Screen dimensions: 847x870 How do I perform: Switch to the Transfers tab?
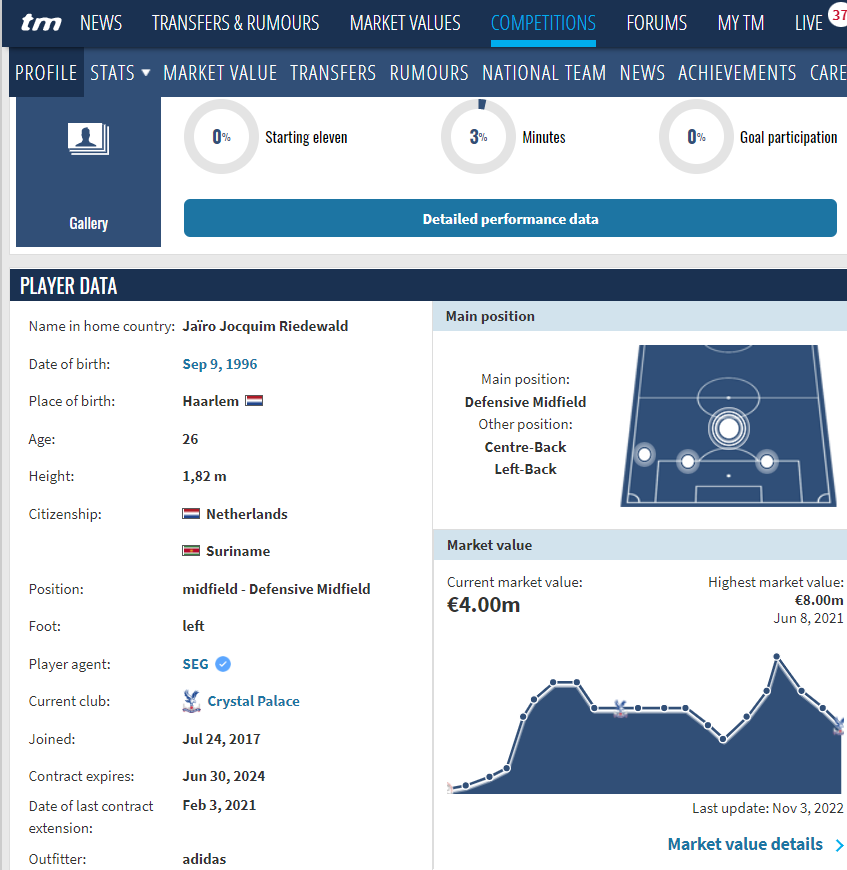333,73
